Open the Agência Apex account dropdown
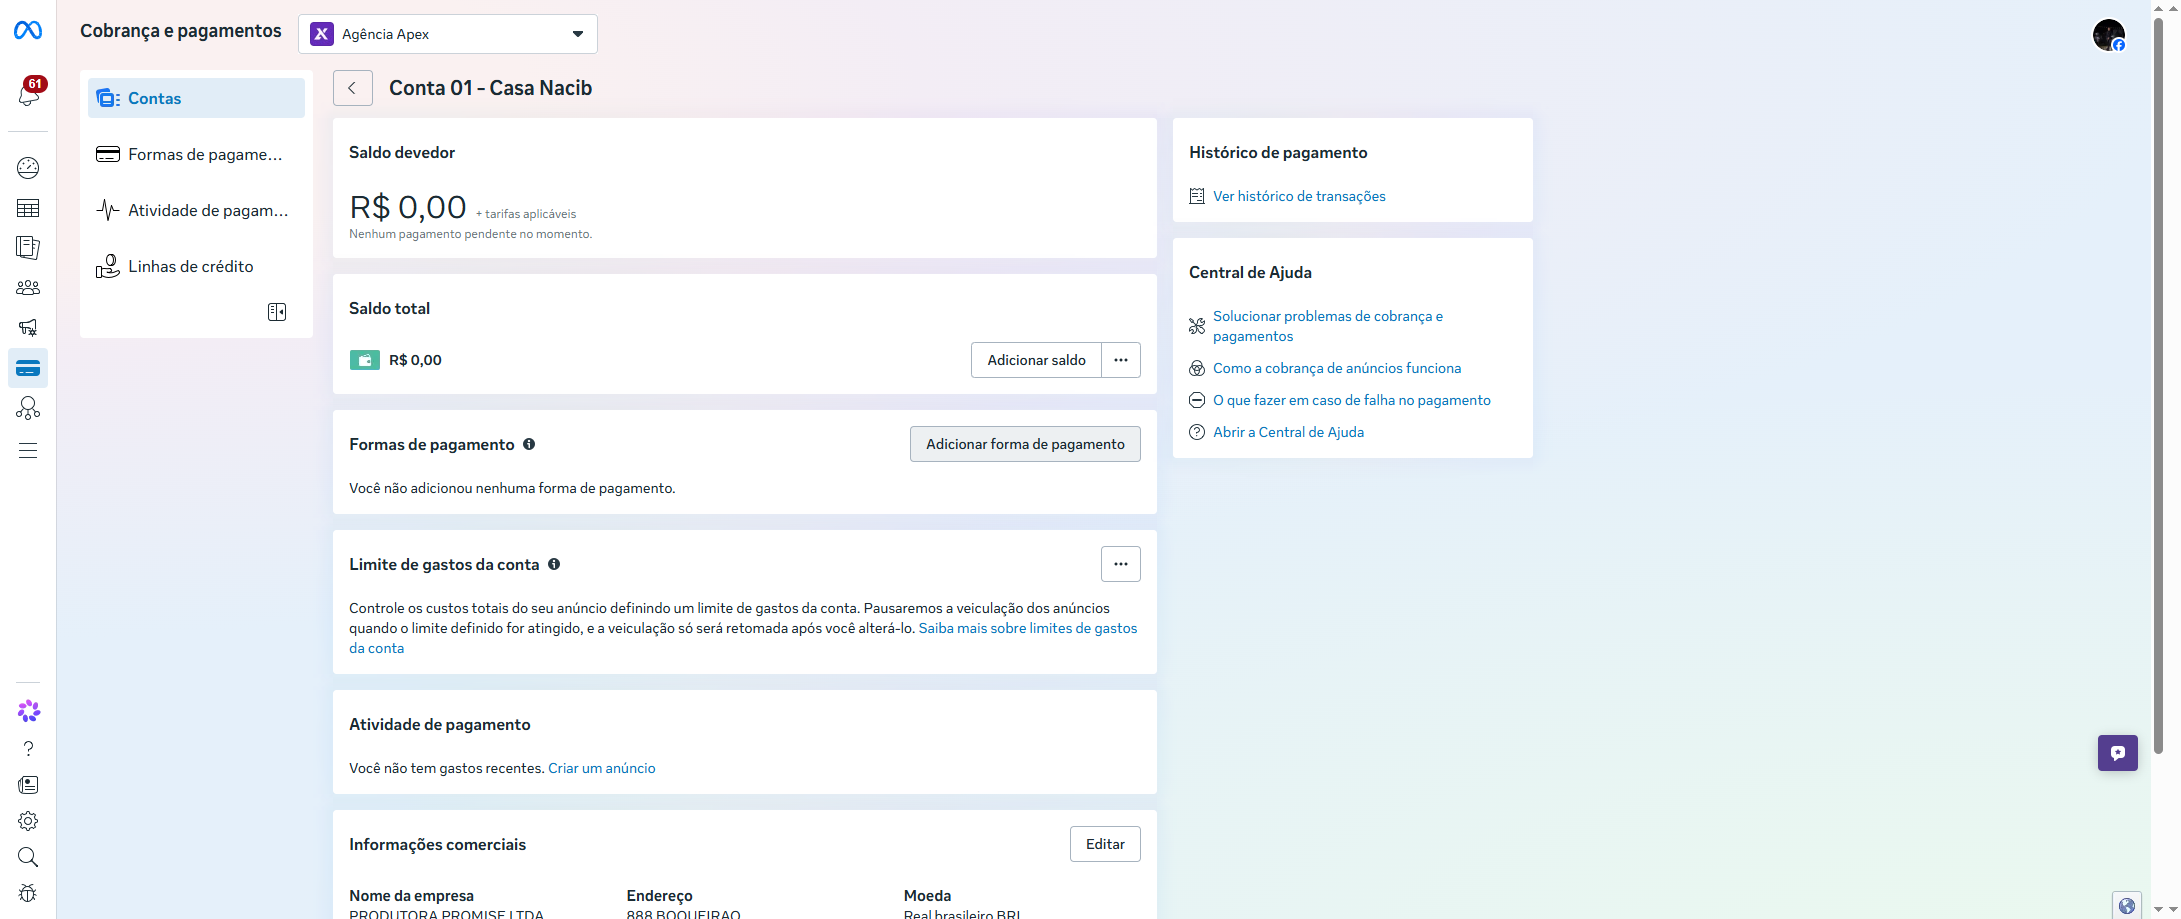The height and width of the screenshot is (919, 2181). pyautogui.click(x=448, y=34)
